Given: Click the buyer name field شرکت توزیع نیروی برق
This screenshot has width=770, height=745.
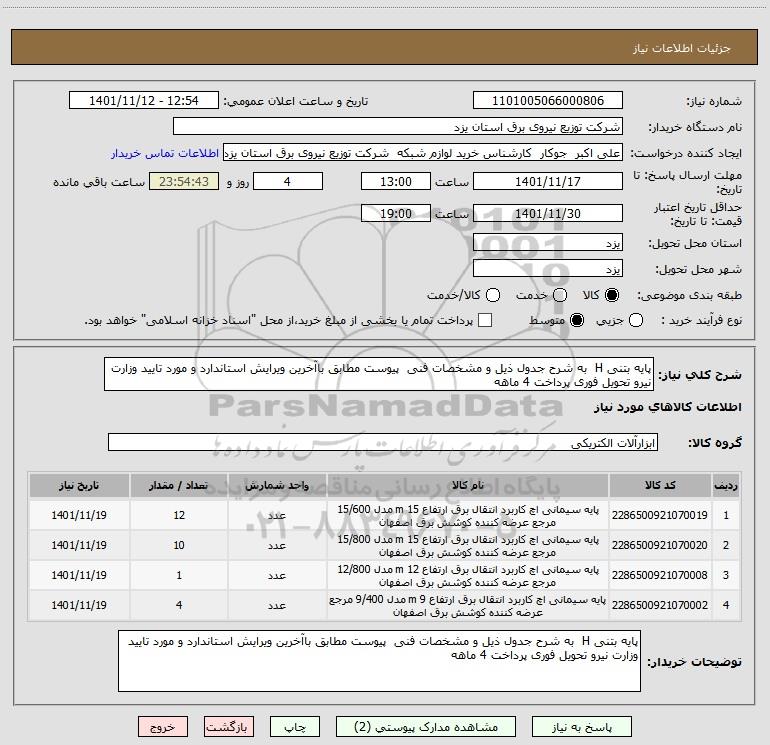Looking at the screenshot, I should coord(398,127).
